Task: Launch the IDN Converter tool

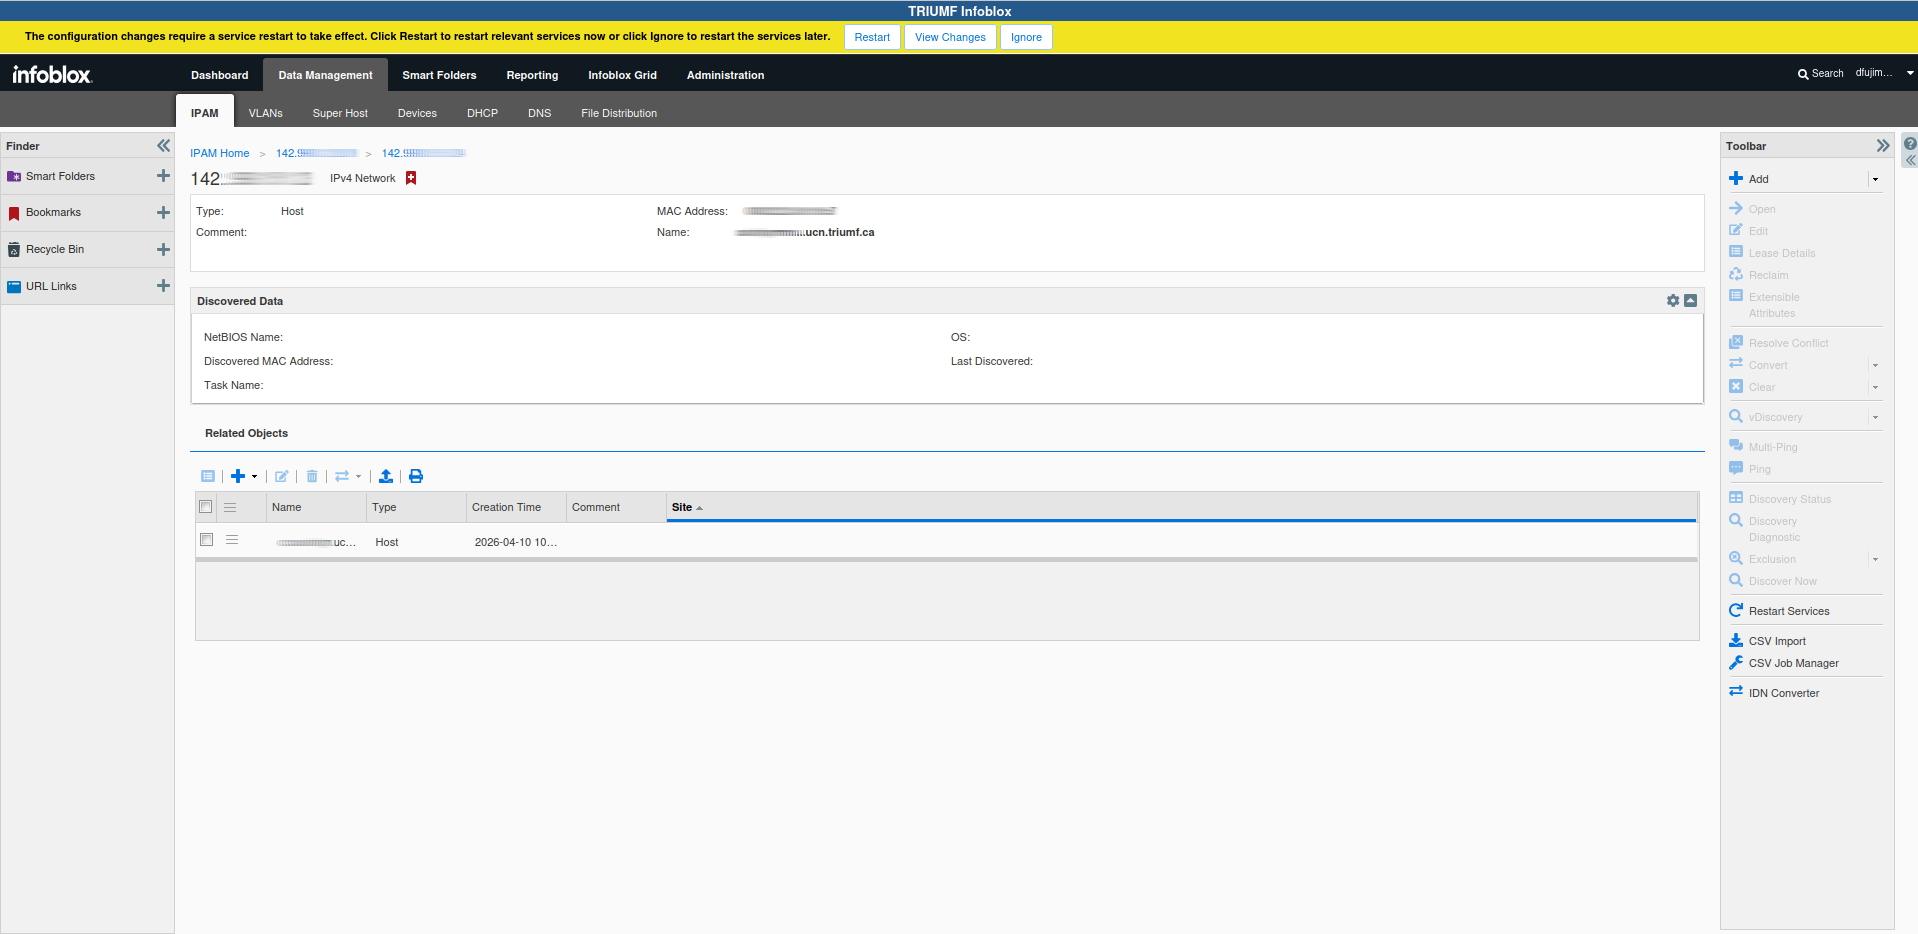Action: tap(1783, 693)
